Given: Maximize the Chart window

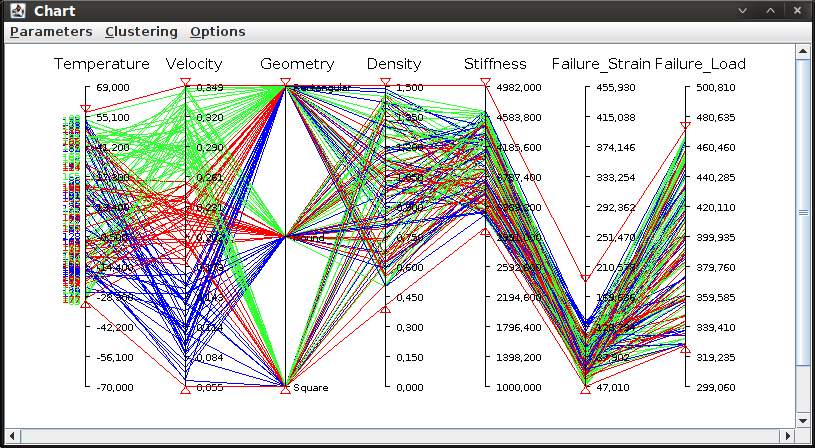Looking at the screenshot, I should point(770,10).
